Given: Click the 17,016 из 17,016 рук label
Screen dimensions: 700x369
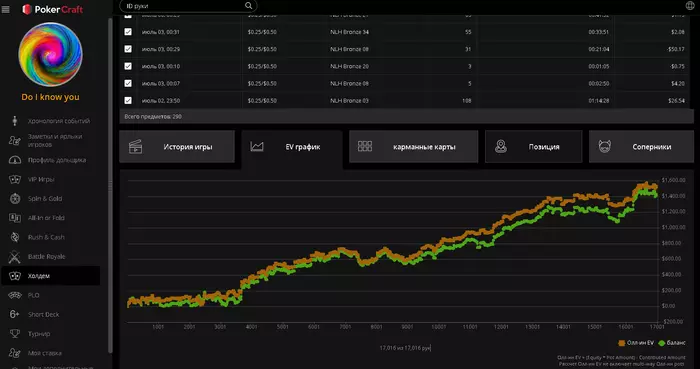Looking at the screenshot, I should coord(405,348).
